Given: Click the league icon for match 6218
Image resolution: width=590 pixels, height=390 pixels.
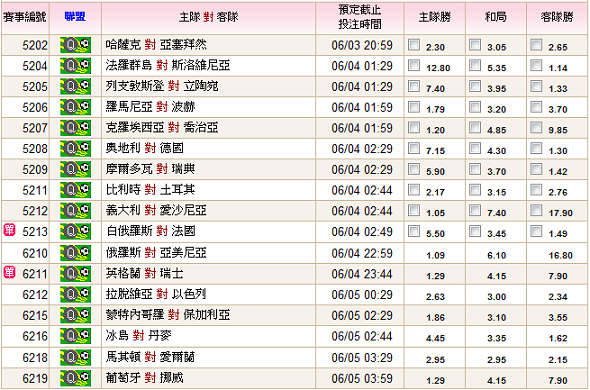Looking at the screenshot, I should click(x=75, y=357).
